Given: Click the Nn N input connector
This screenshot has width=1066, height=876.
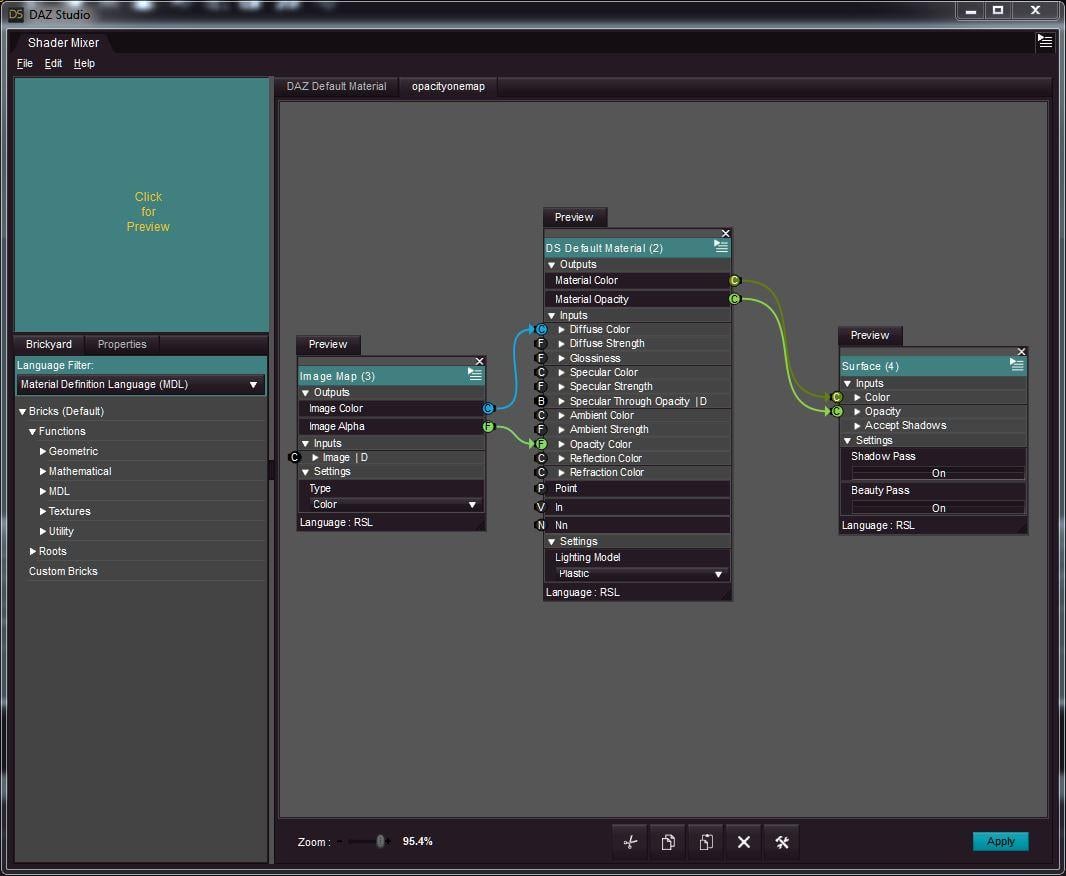Looking at the screenshot, I should [x=541, y=525].
